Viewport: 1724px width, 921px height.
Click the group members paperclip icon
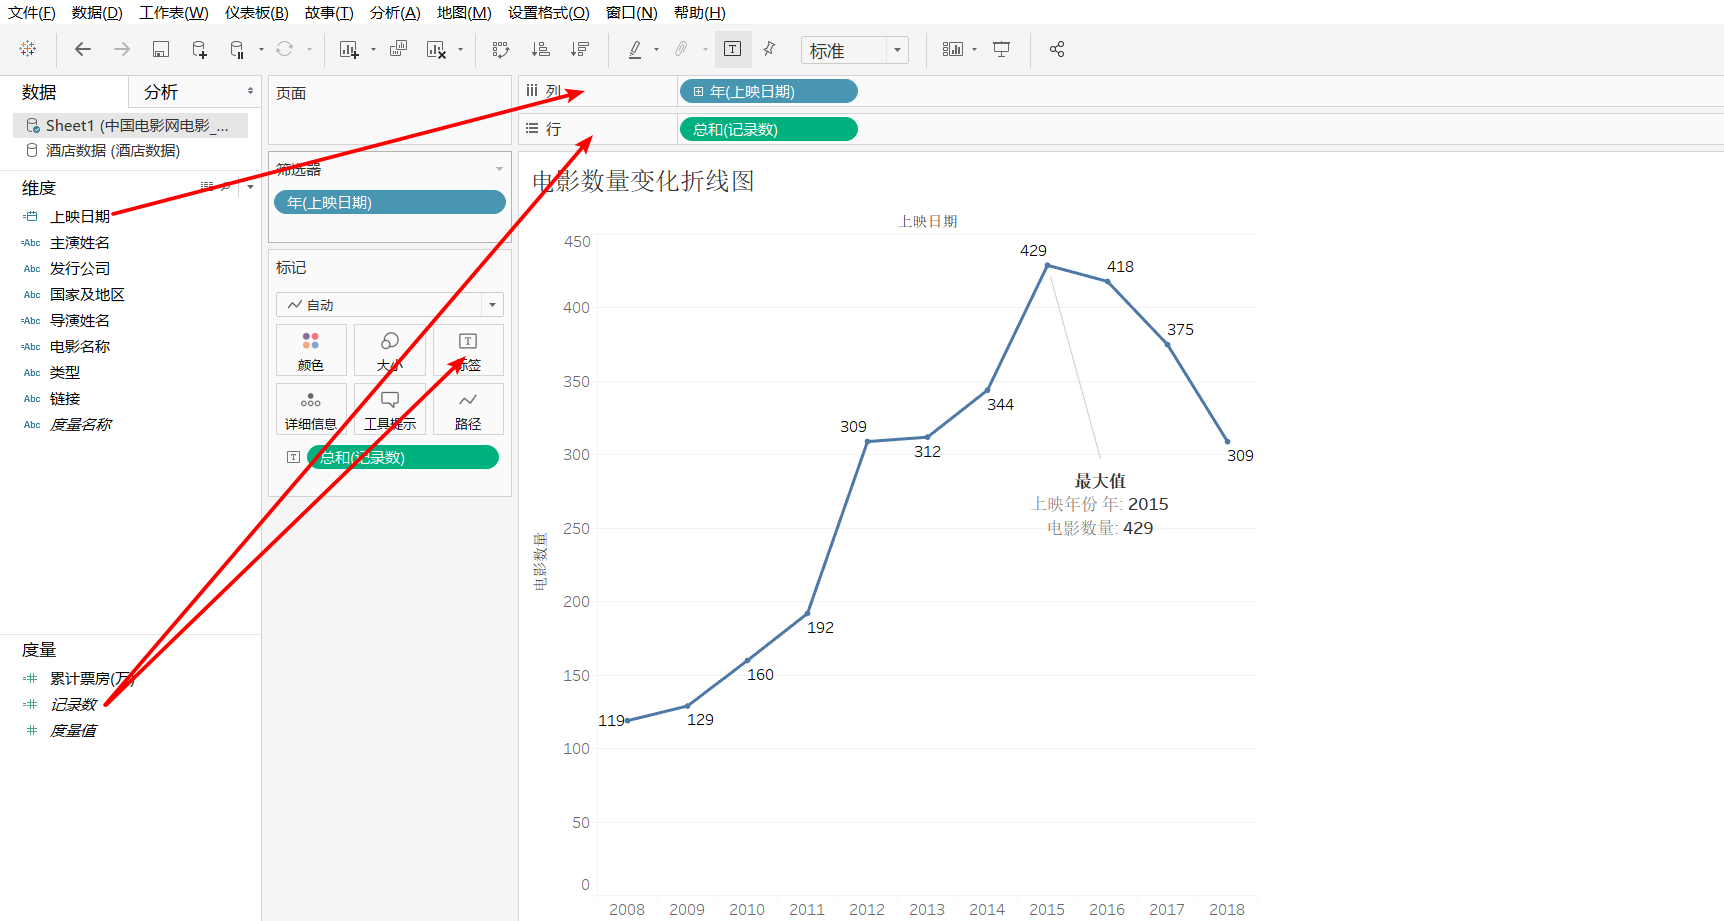tap(681, 49)
